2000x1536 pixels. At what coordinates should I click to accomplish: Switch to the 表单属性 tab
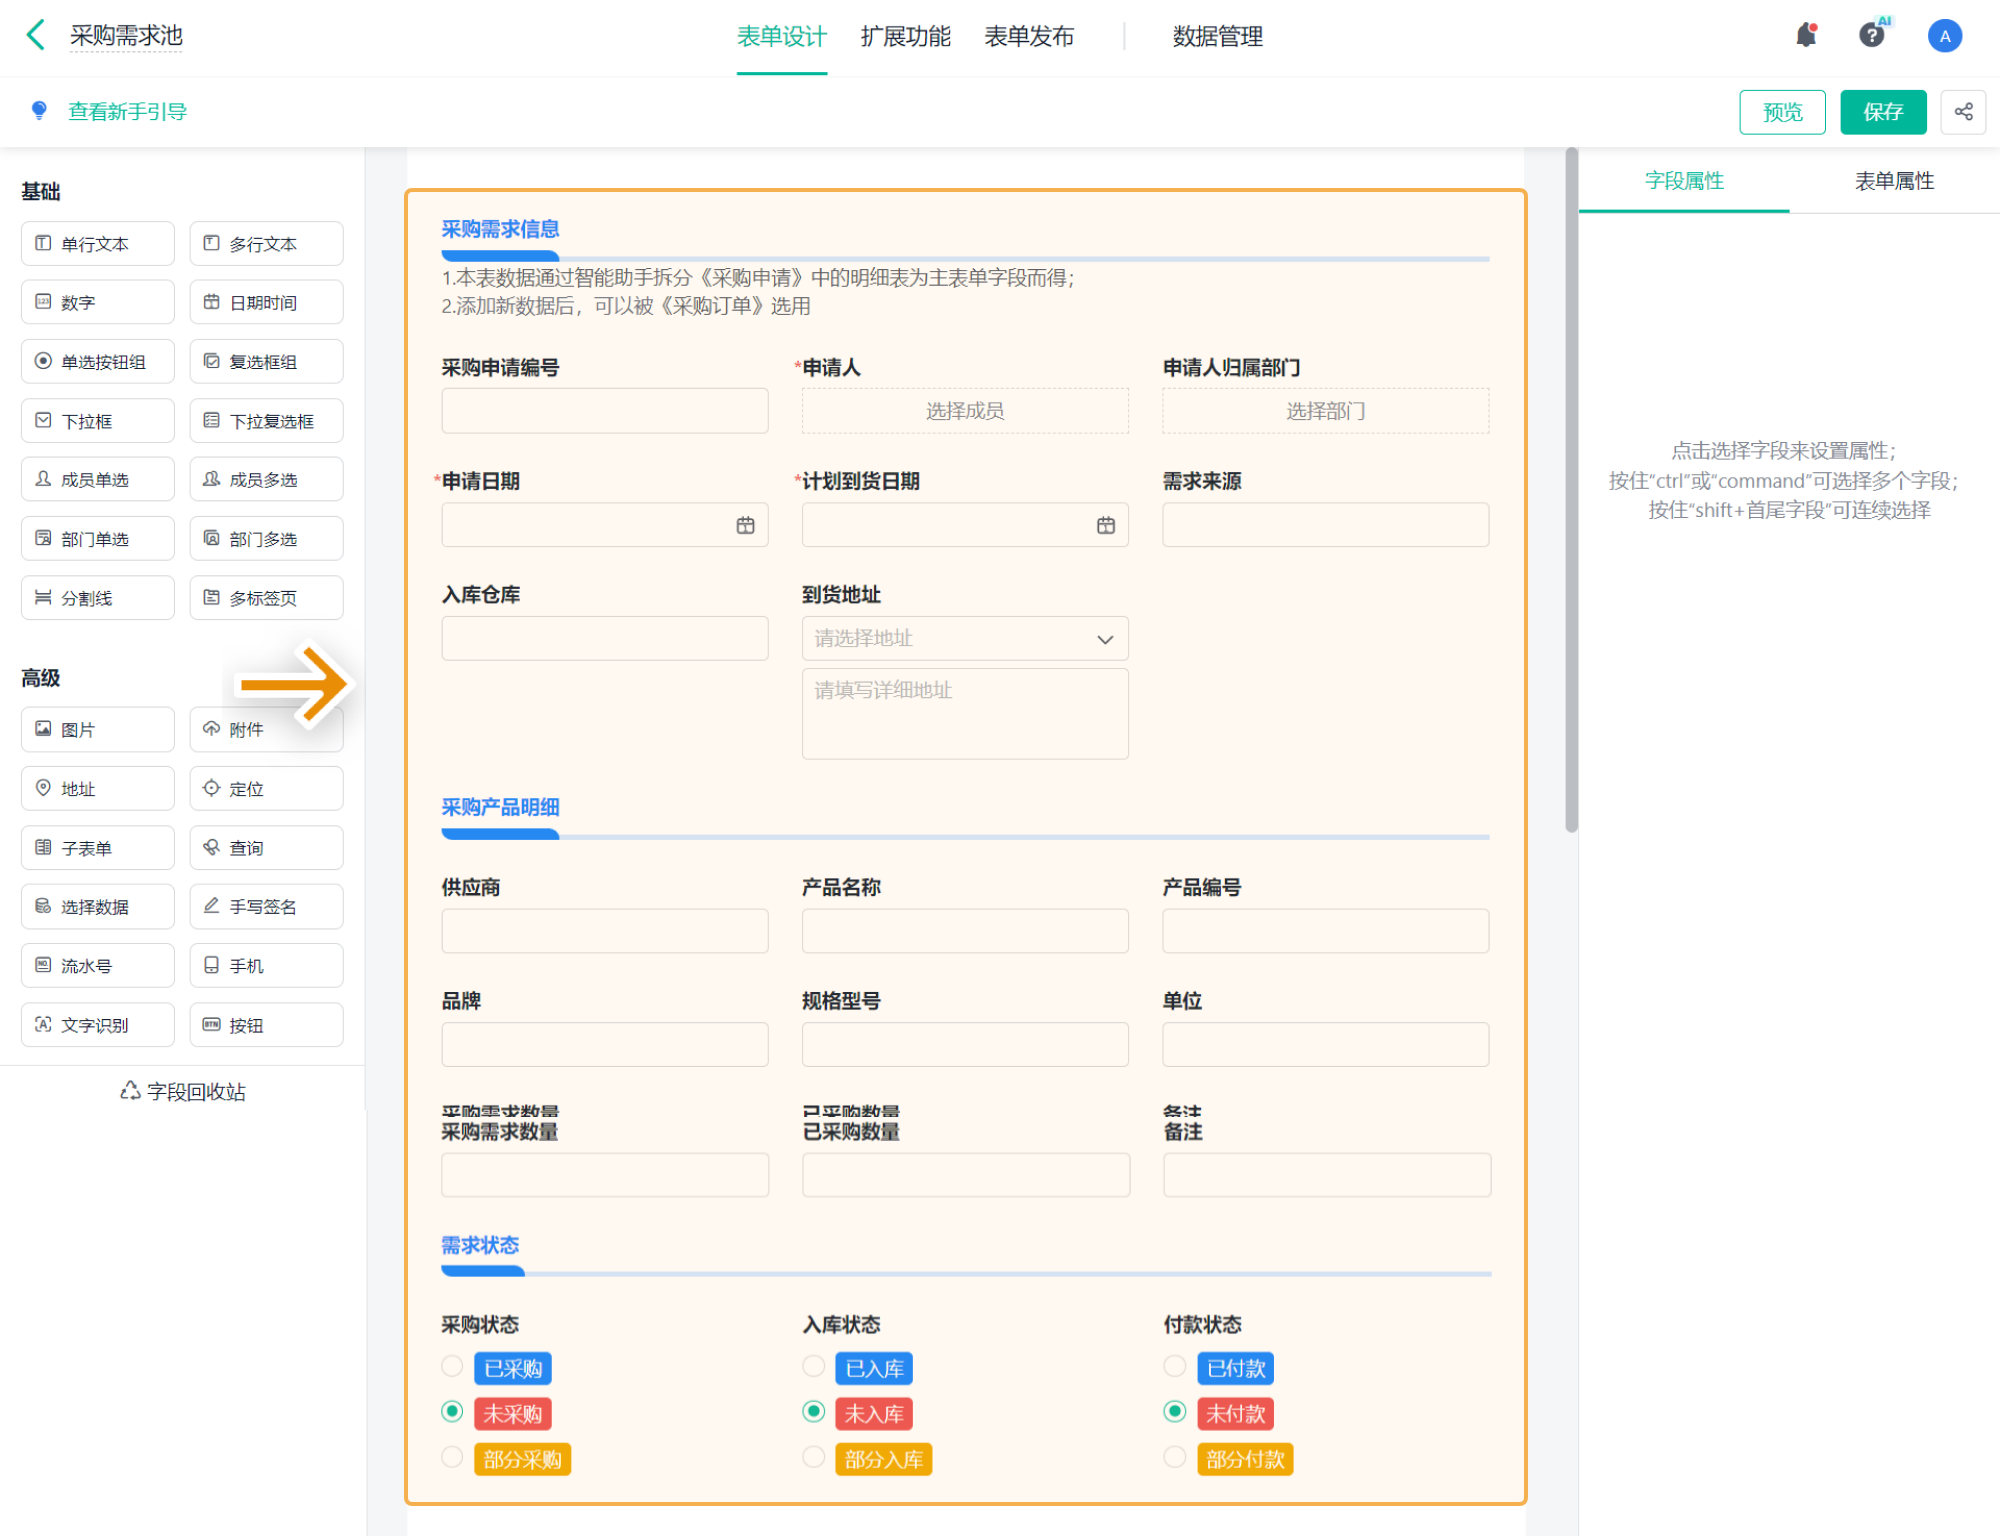coord(1894,181)
